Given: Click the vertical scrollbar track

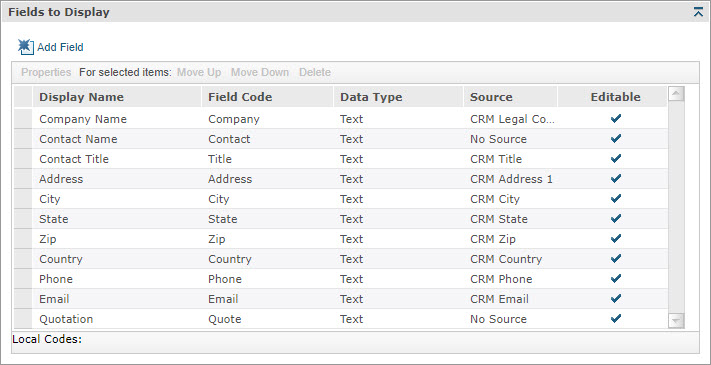Looking at the screenshot, I should coord(676,207).
